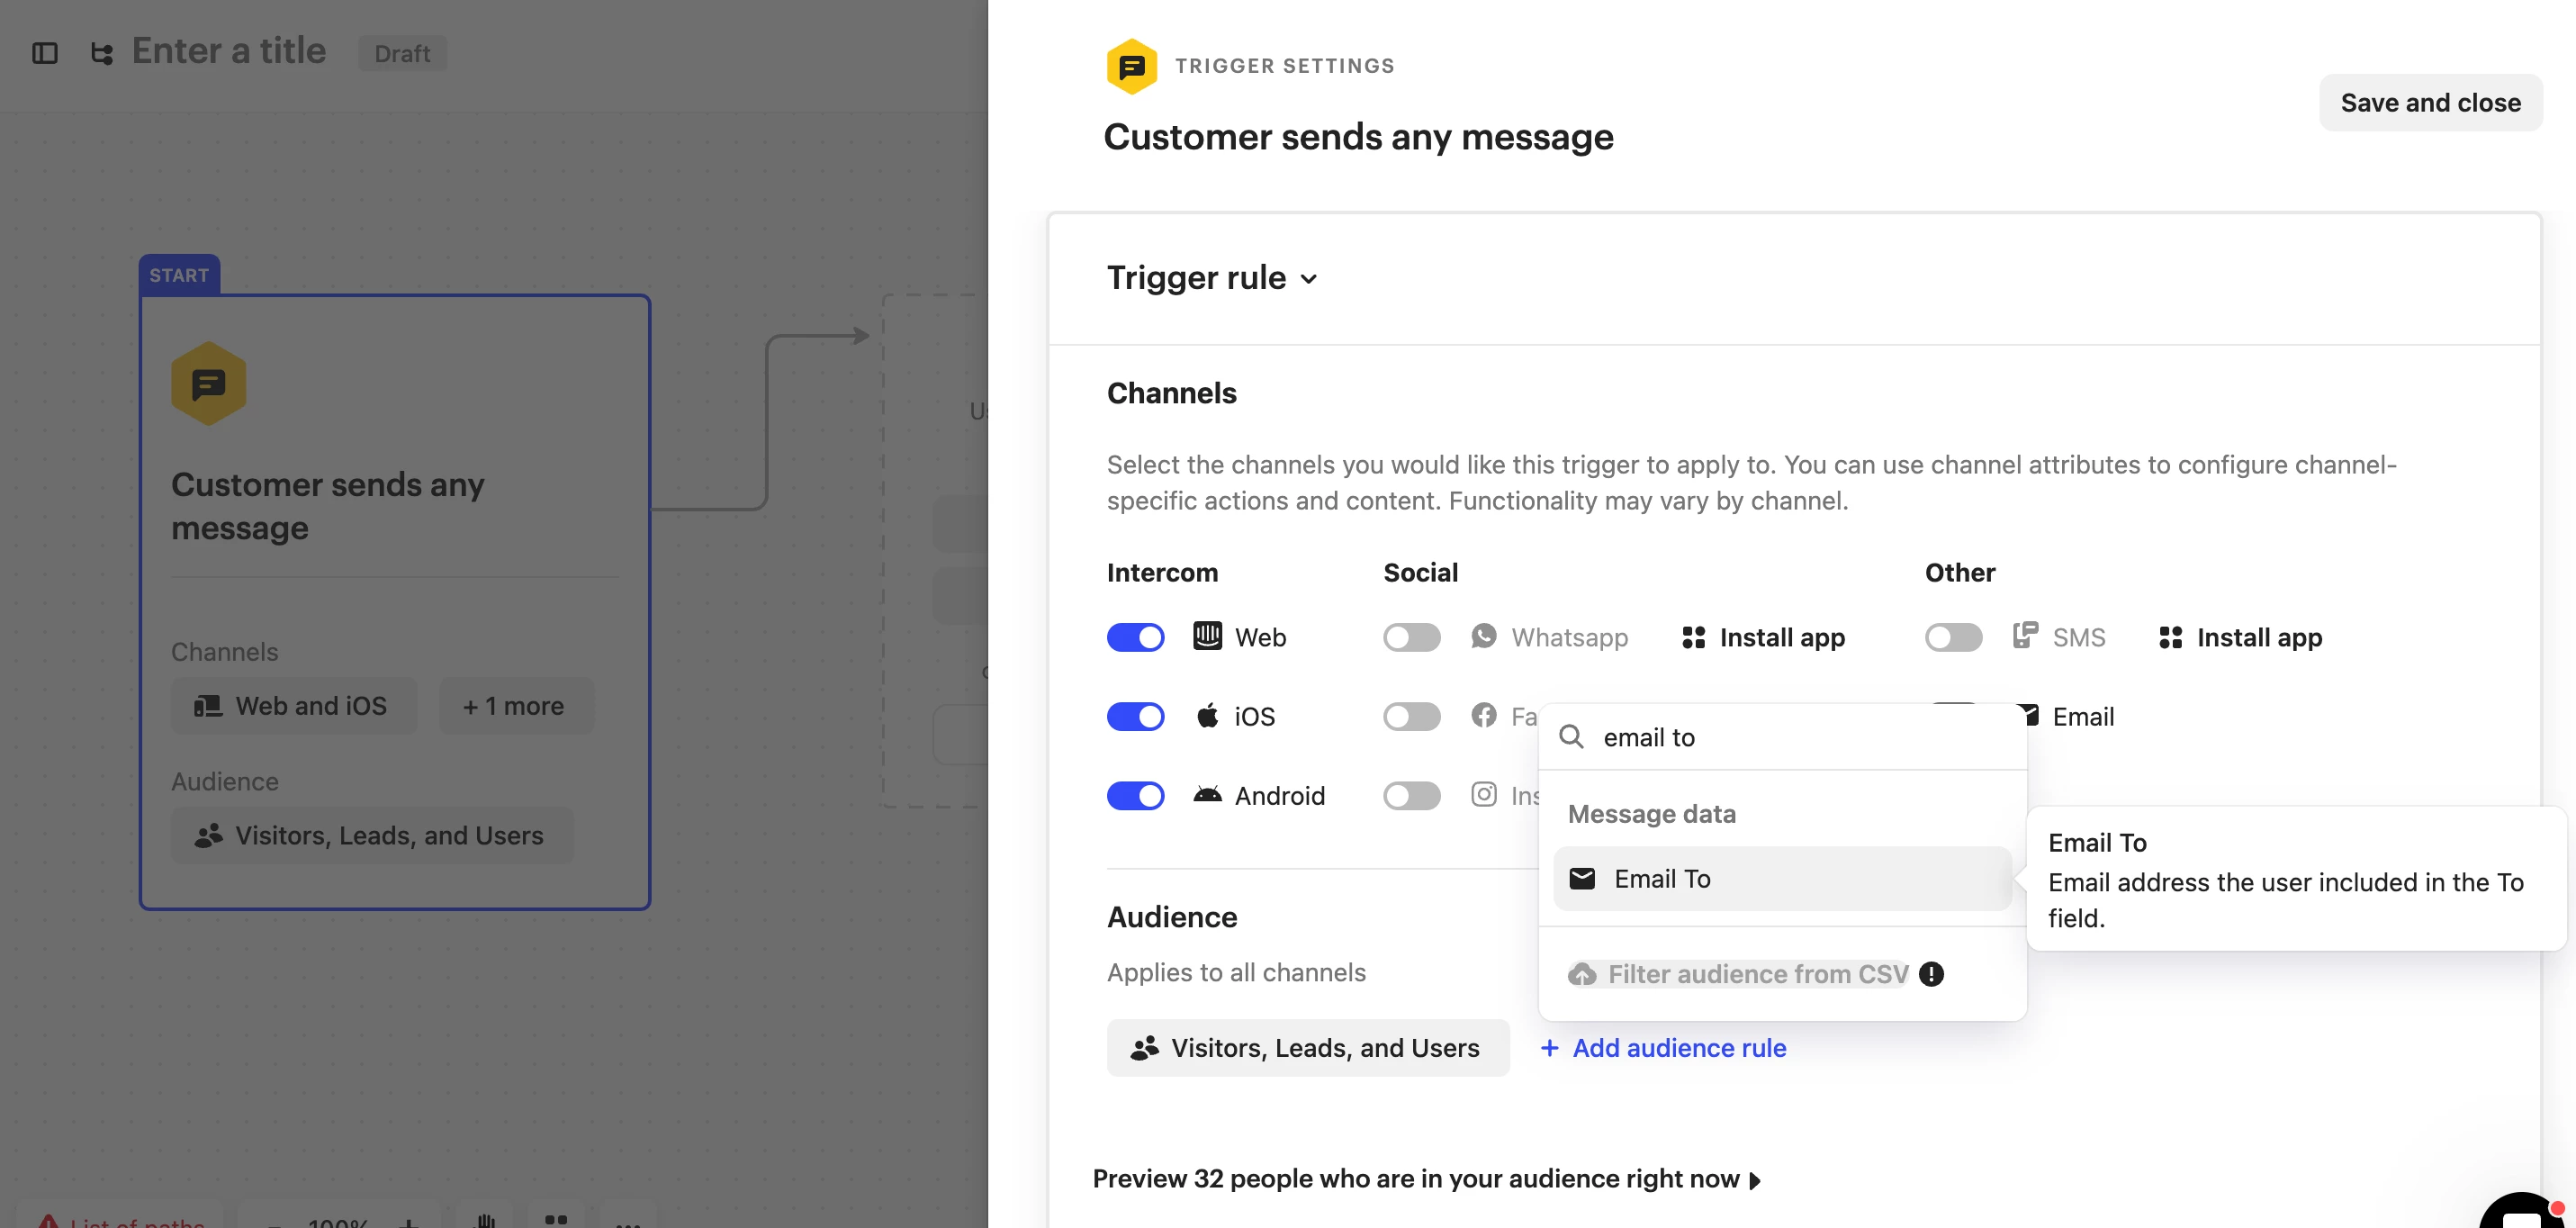Click the search field containing email to
Image resolution: width=2576 pixels, height=1228 pixels.
tap(1781, 737)
